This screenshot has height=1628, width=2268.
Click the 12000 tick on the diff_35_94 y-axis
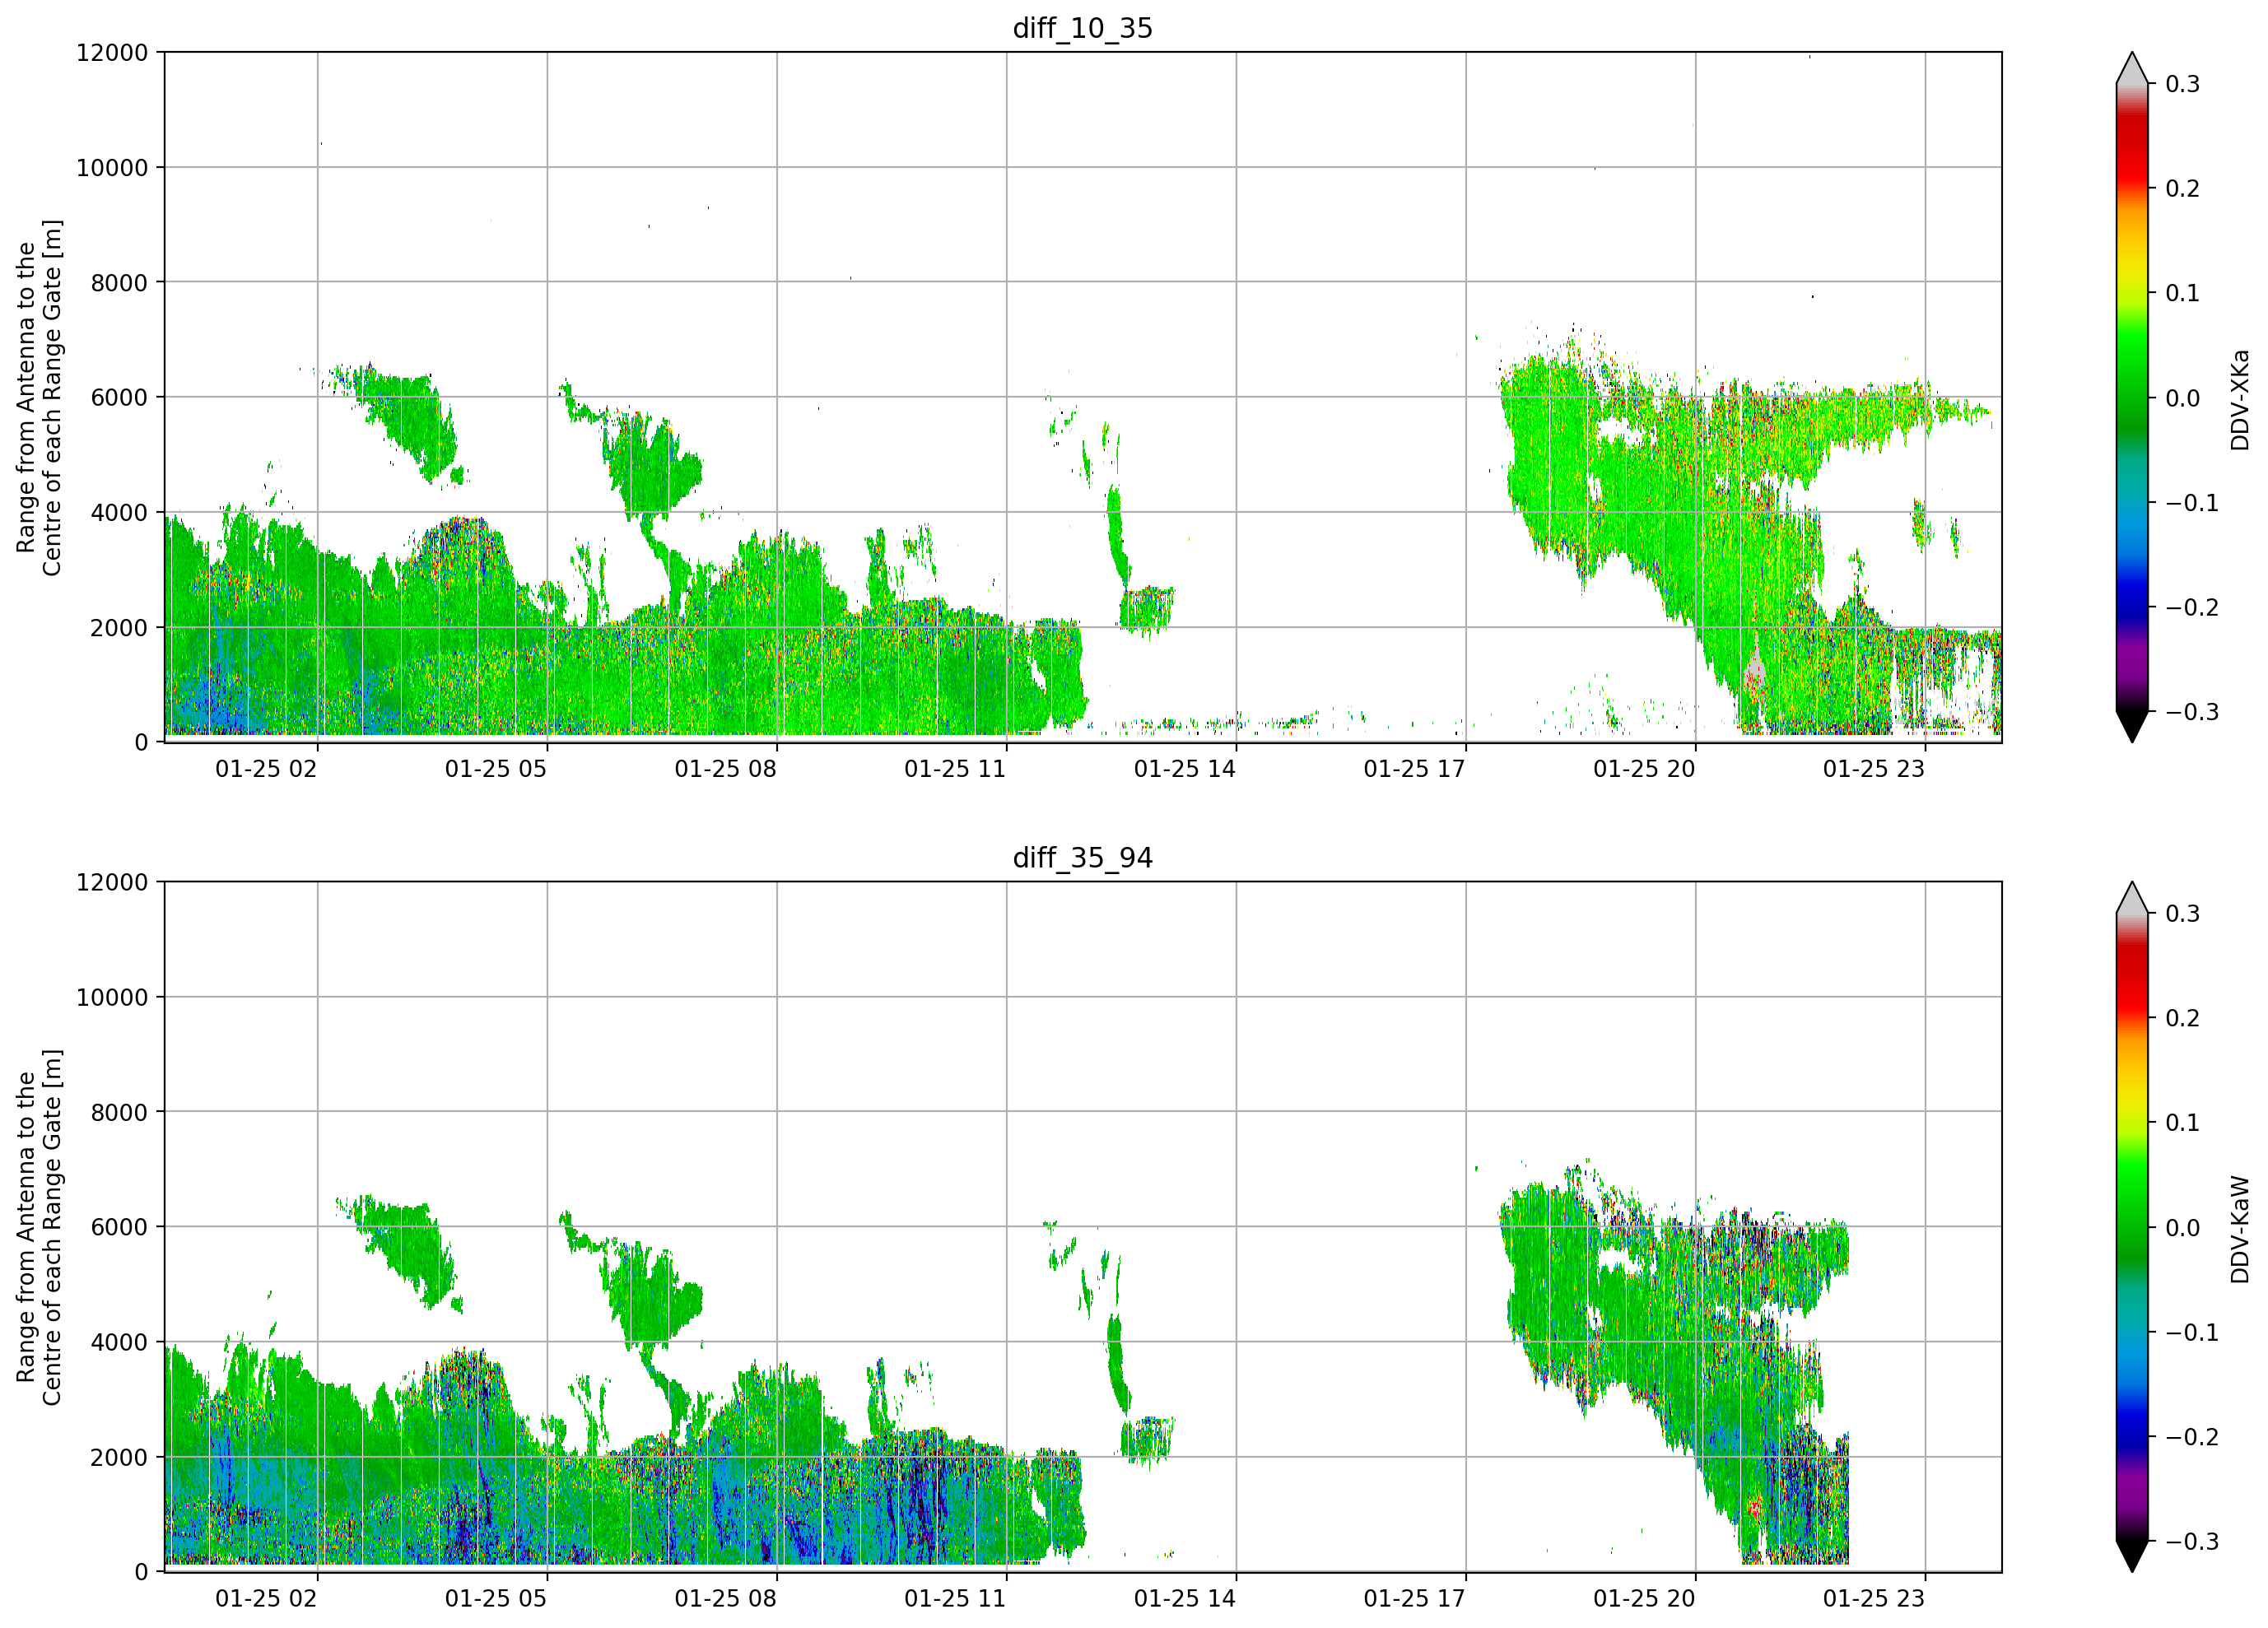pos(112,882)
